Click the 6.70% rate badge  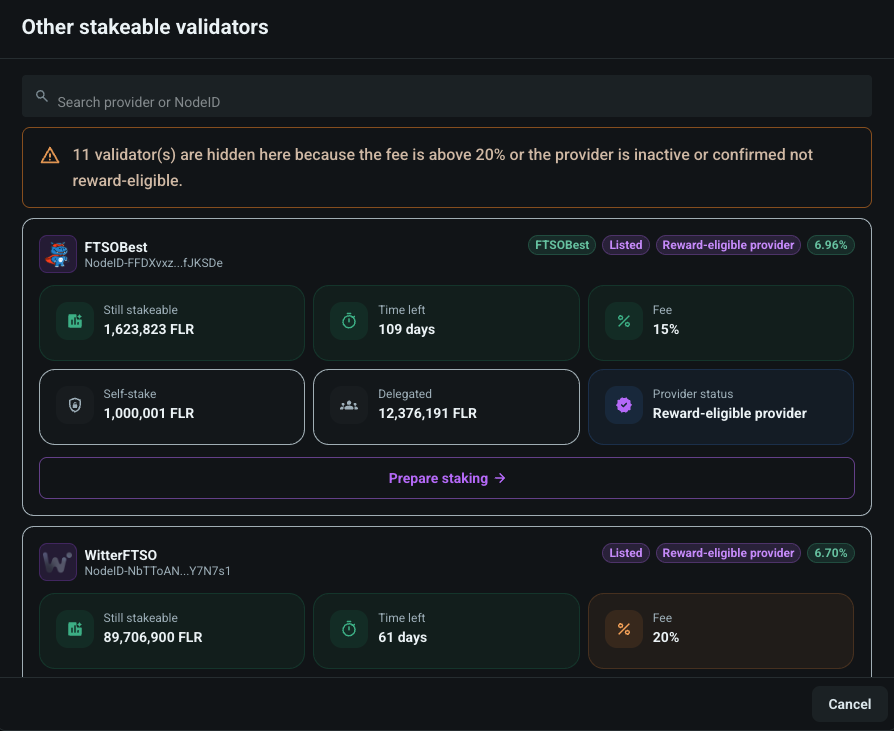(831, 553)
